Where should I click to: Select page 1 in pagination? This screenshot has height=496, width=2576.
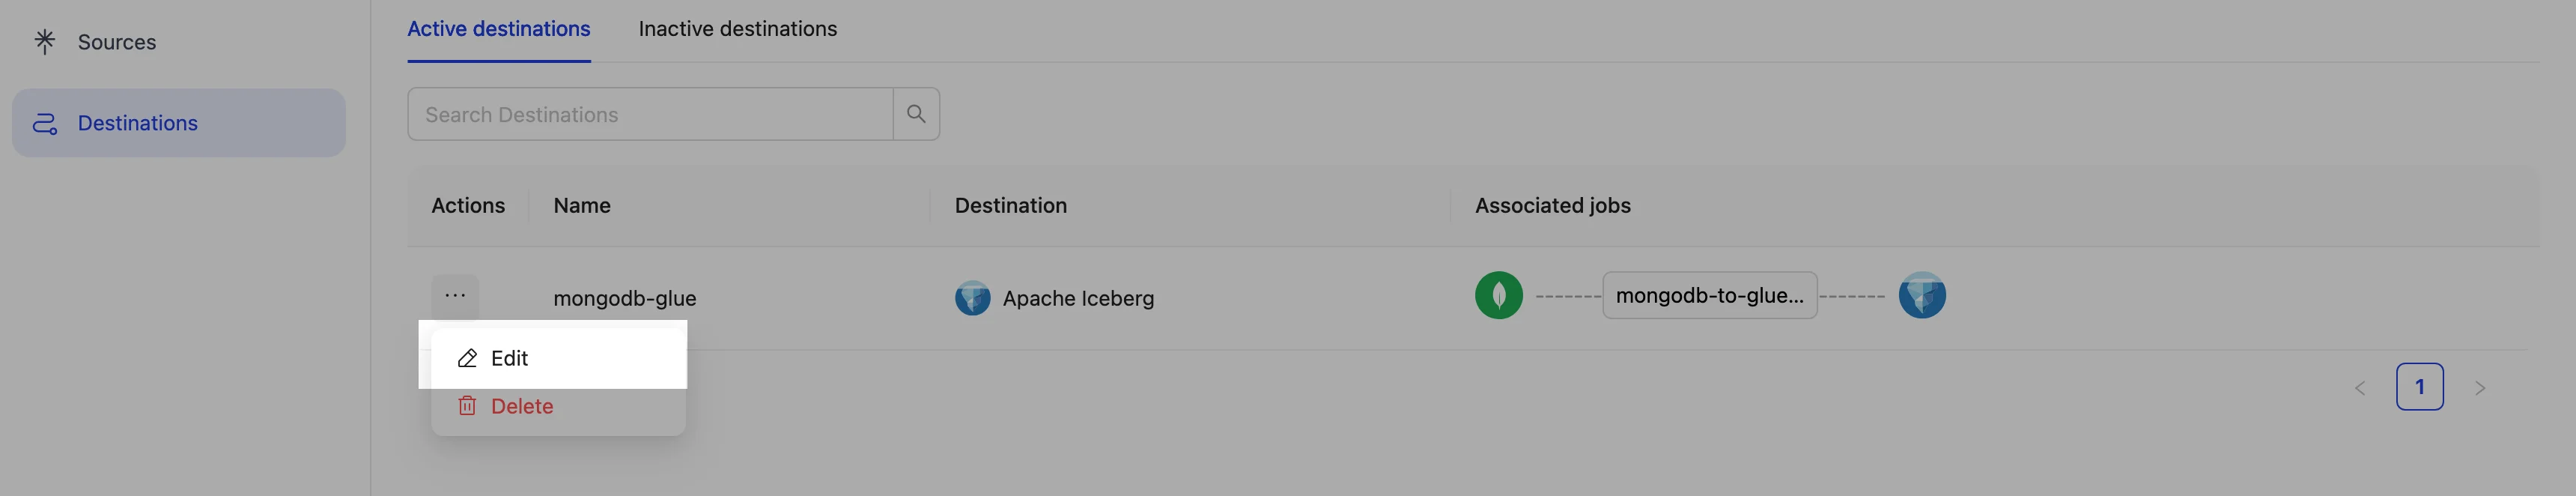pos(2419,387)
